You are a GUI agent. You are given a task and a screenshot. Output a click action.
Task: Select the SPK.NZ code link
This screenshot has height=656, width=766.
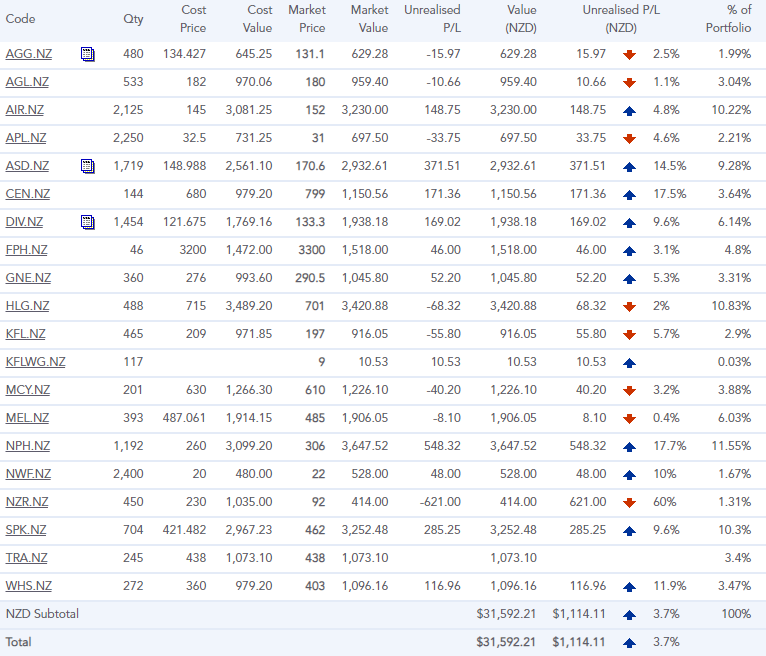pyautogui.click(x=27, y=530)
